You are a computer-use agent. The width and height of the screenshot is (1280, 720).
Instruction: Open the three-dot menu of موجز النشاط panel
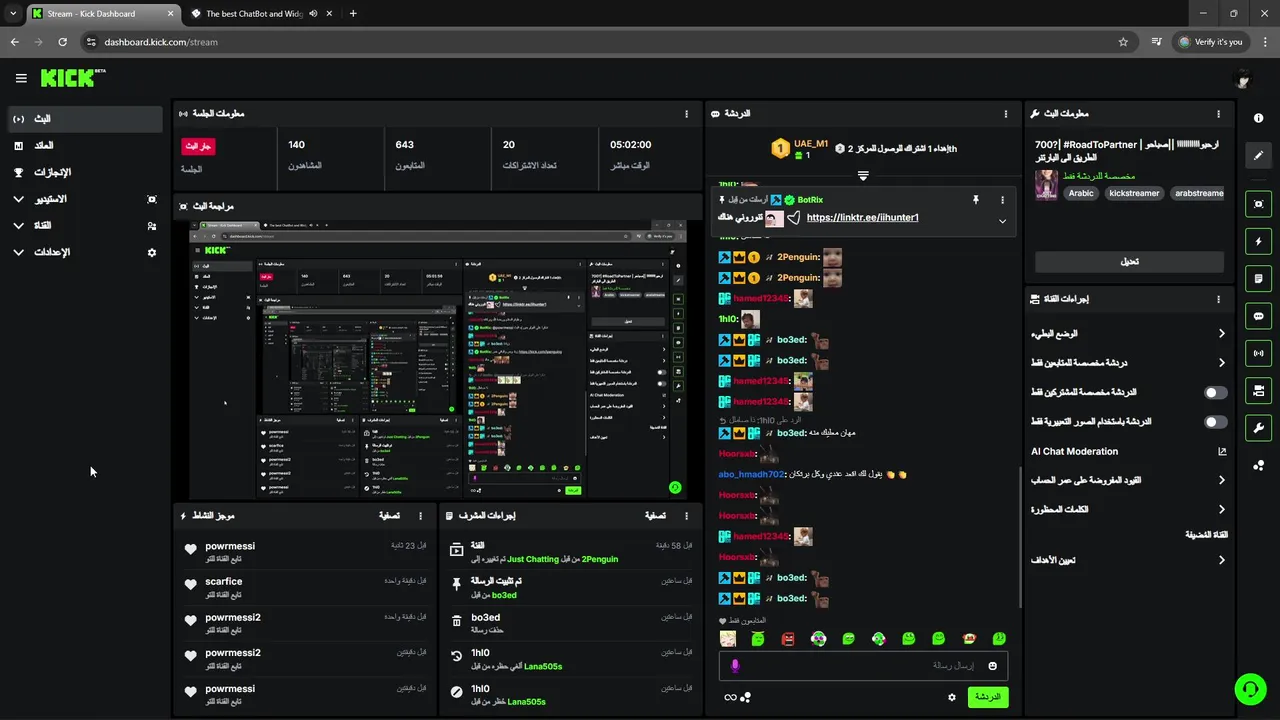(420, 516)
